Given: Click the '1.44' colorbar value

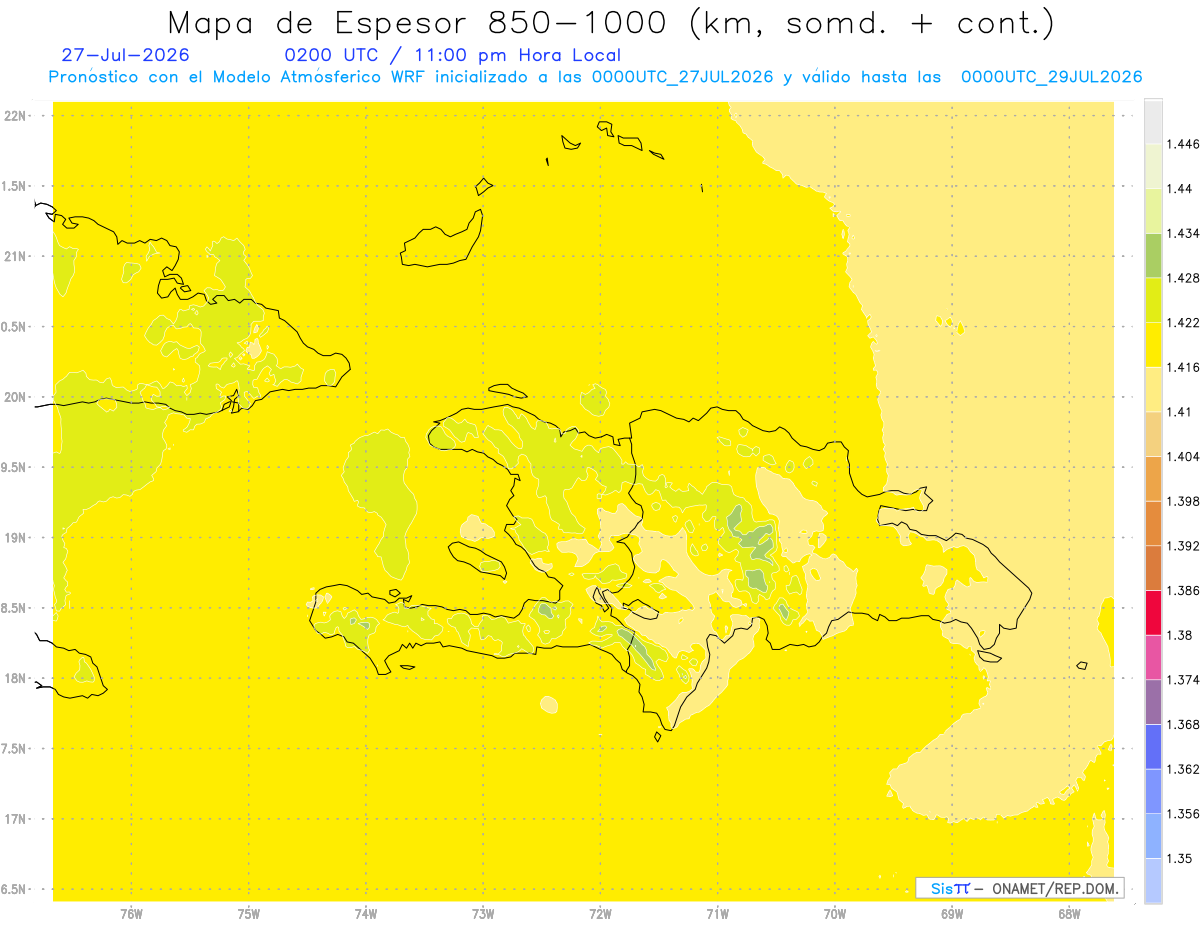Looking at the screenshot, I should point(1180,188).
